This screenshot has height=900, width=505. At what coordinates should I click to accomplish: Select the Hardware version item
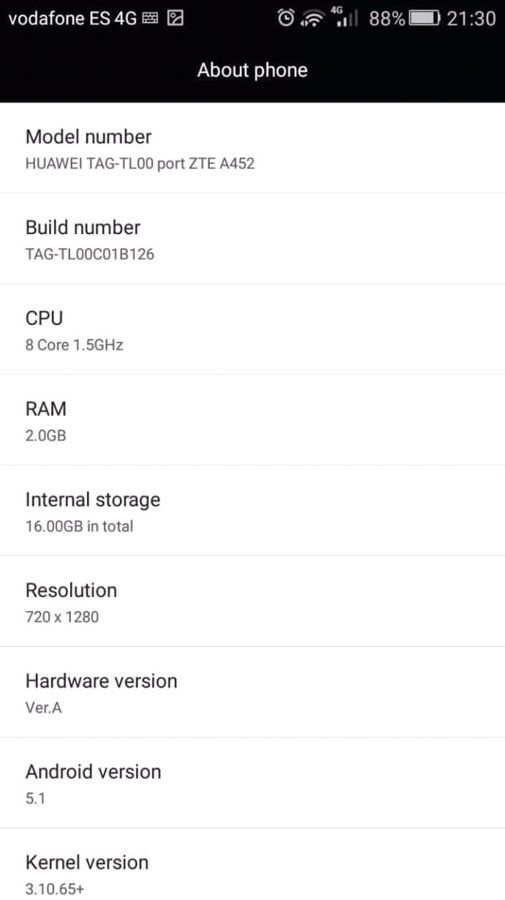point(252,692)
